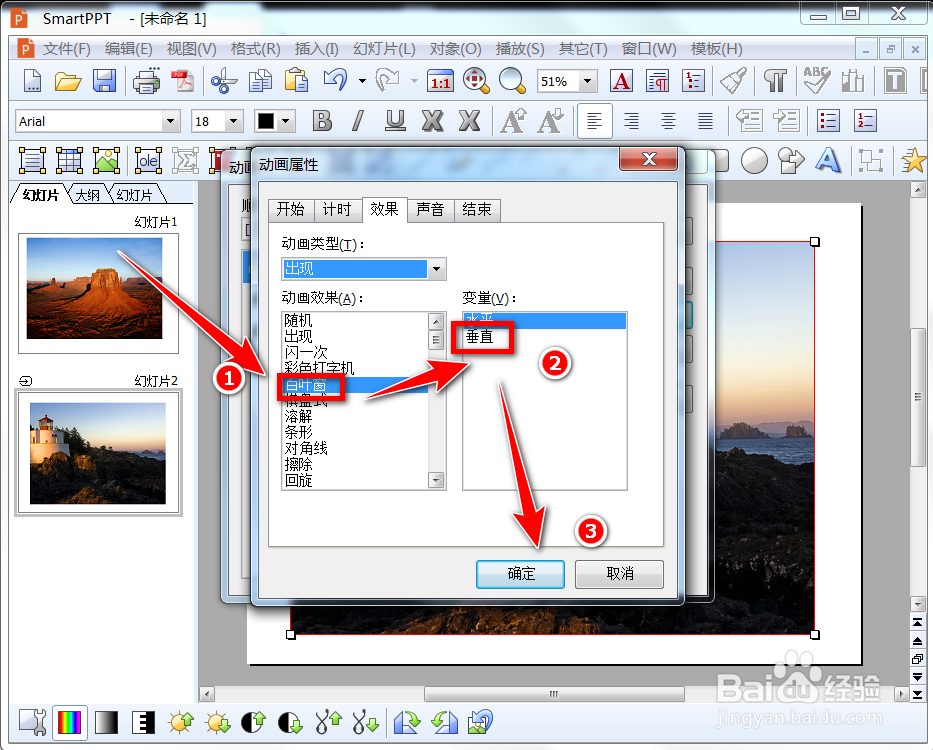Switch to 大纲 panel tab

point(87,195)
